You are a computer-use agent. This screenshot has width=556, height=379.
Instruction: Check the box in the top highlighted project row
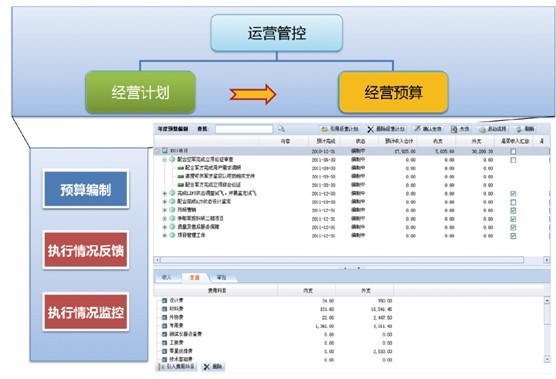point(513,151)
